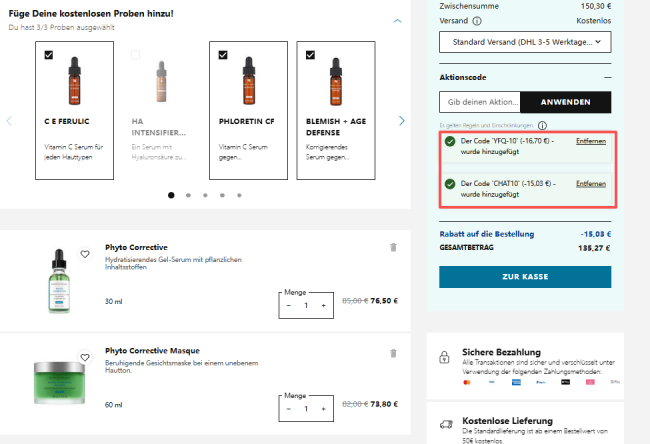This screenshot has width=650, height=444.
Task: Add Phyto Corrective serum to wishlist heart
Action: coord(85,254)
